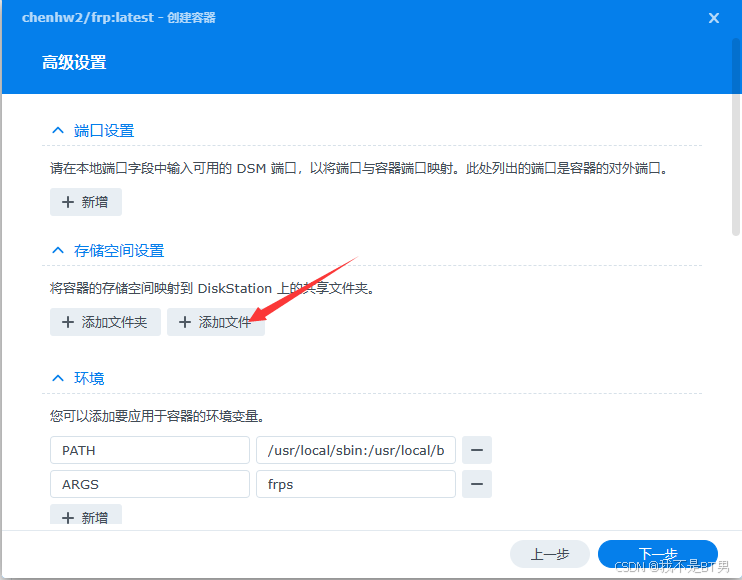Click the DSM port mapping description

coord(359,168)
